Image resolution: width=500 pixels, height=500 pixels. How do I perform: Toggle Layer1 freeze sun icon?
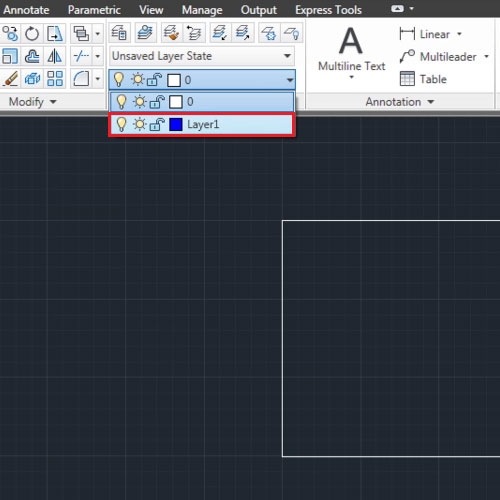139,124
